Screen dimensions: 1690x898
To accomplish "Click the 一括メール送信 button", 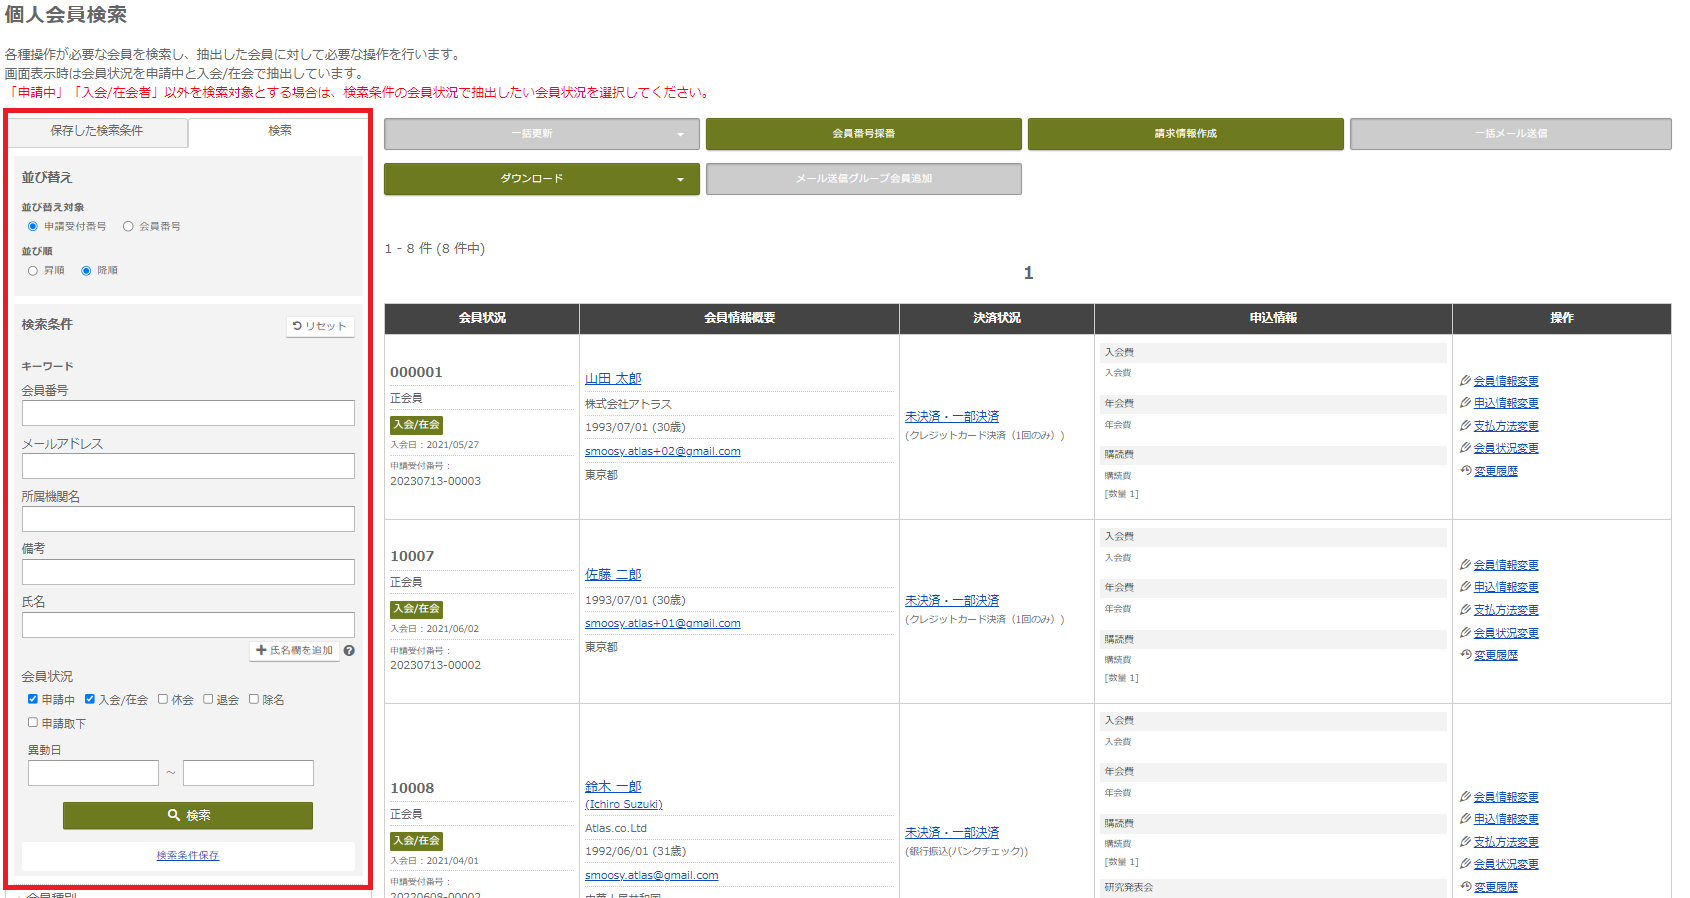I will (x=1511, y=134).
